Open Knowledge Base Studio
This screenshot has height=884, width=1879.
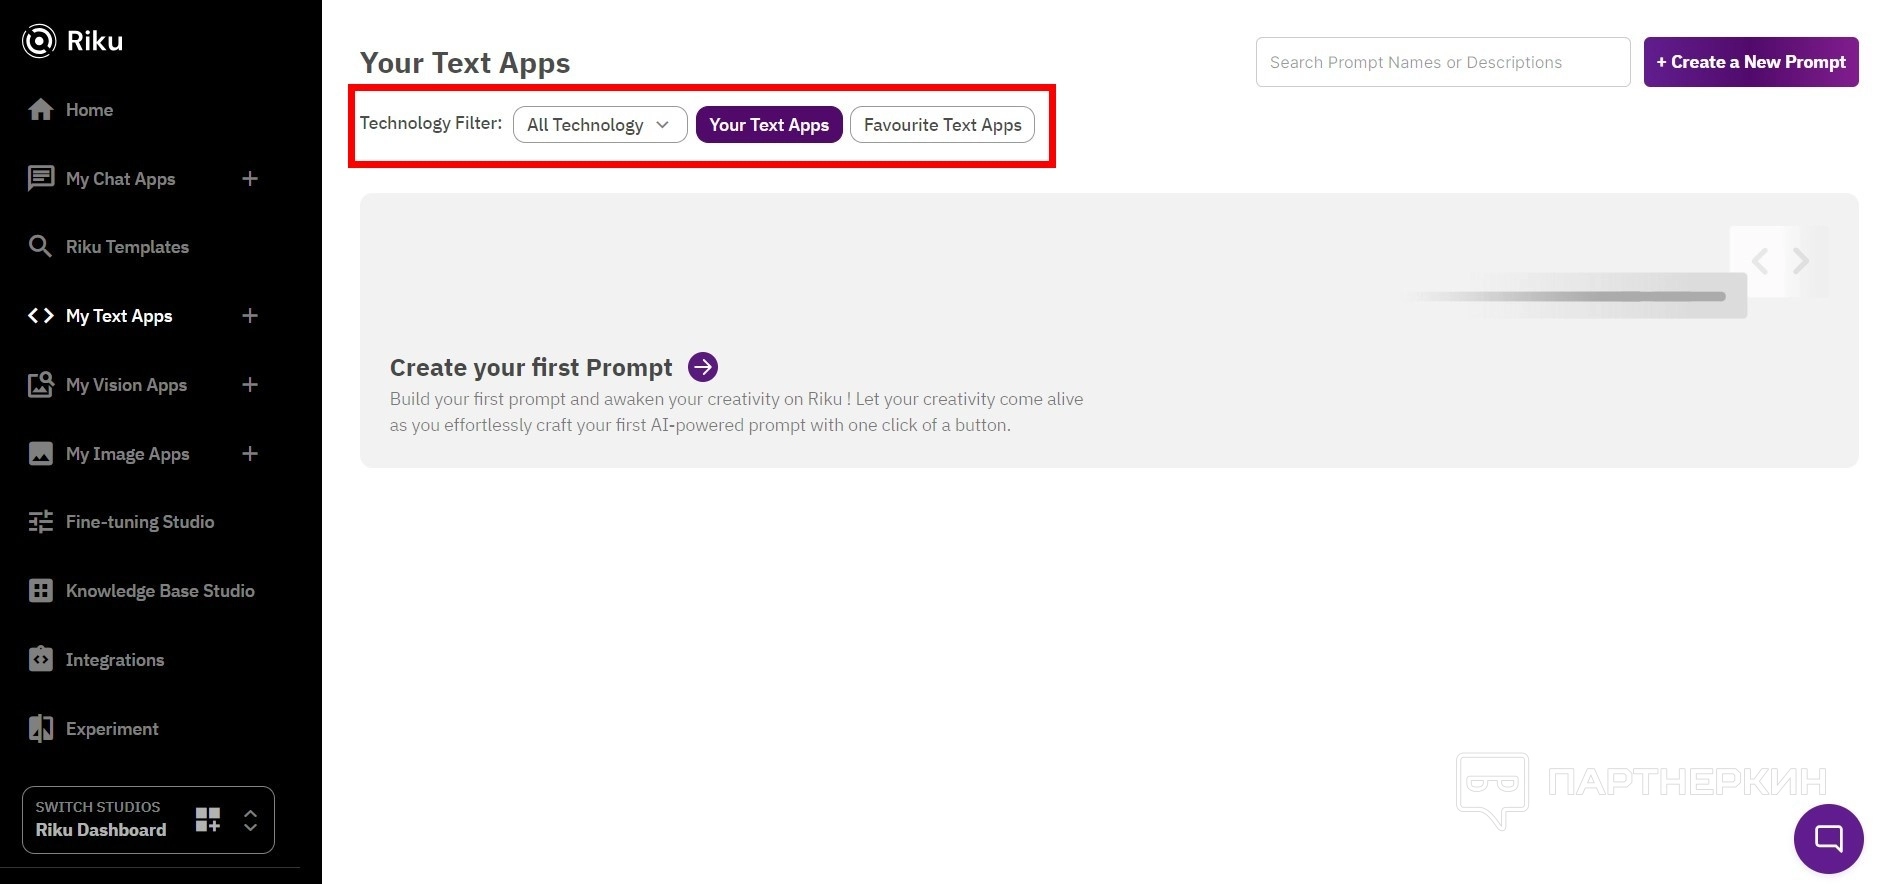[x=160, y=591]
